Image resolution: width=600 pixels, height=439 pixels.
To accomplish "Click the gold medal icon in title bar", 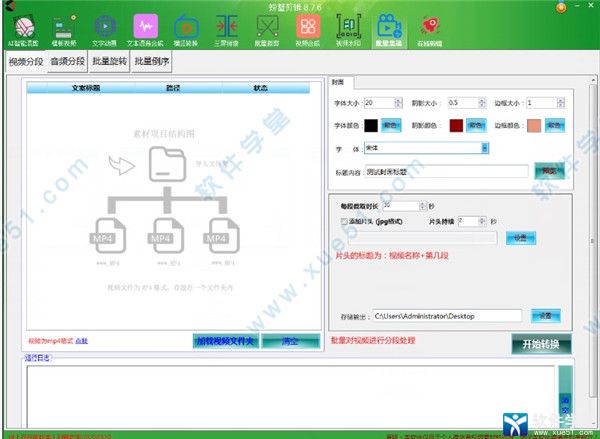I will 561,7.
